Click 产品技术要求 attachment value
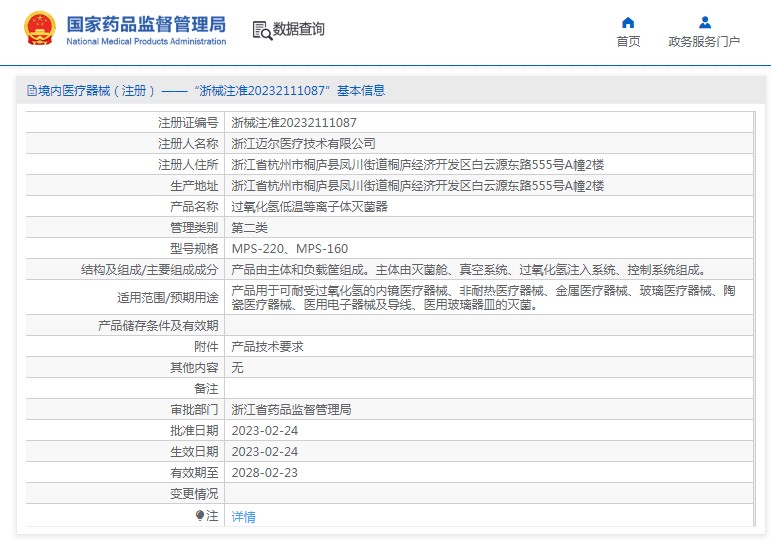771x545 pixels. (x=267, y=347)
